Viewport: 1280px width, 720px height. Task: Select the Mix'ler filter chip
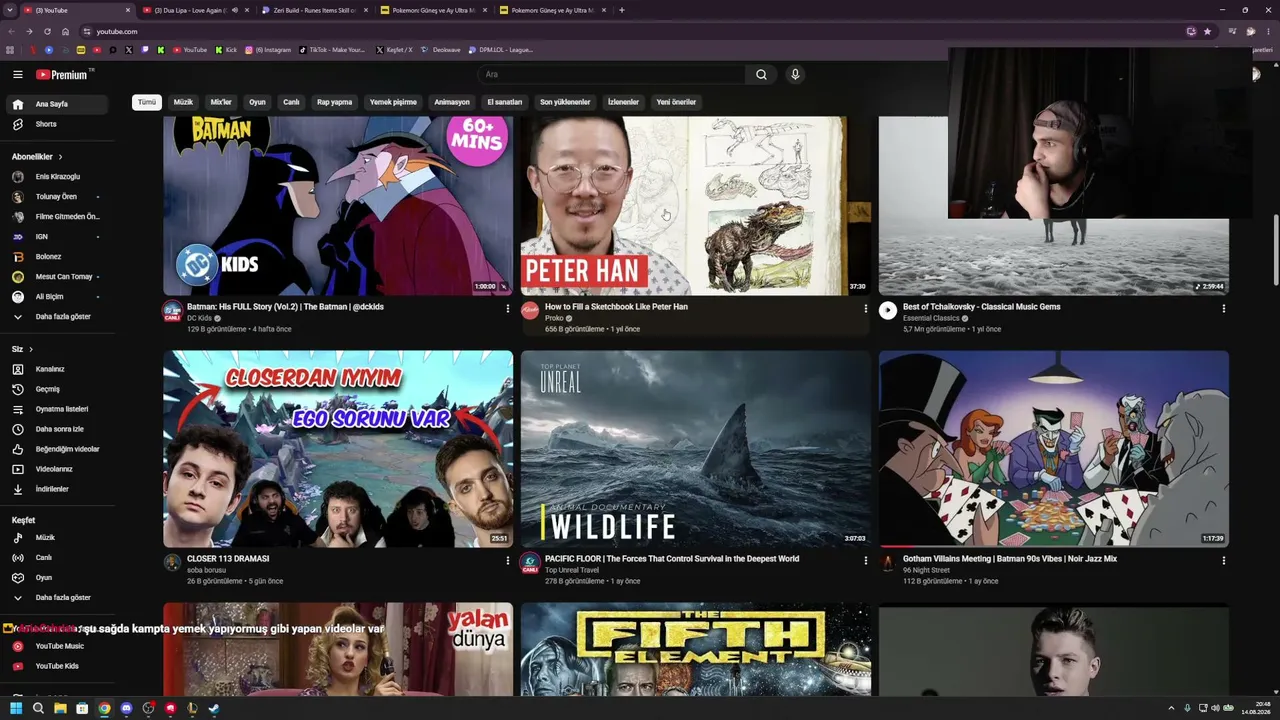(221, 102)
